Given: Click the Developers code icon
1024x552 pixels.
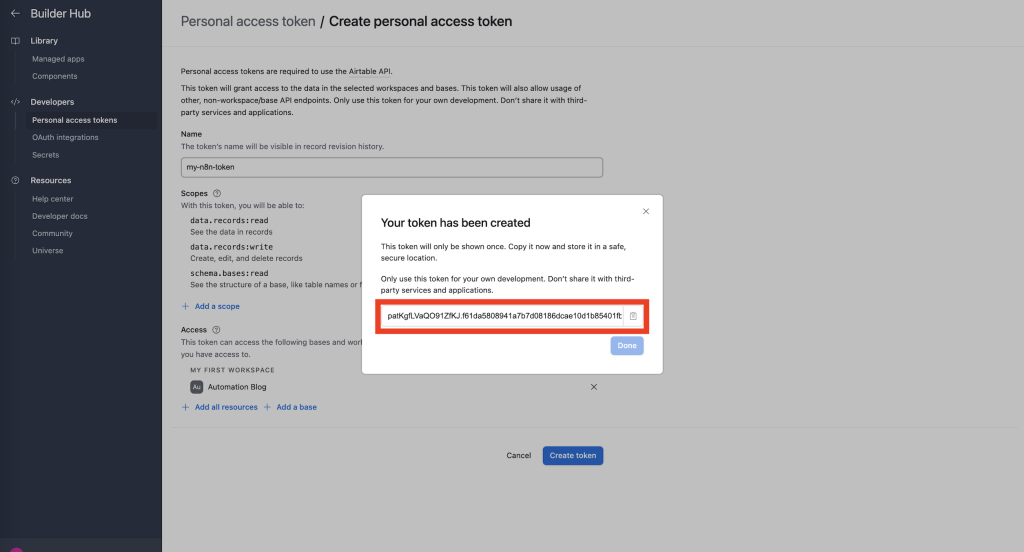Looking at the screenshot, I should tap(15, 102).
